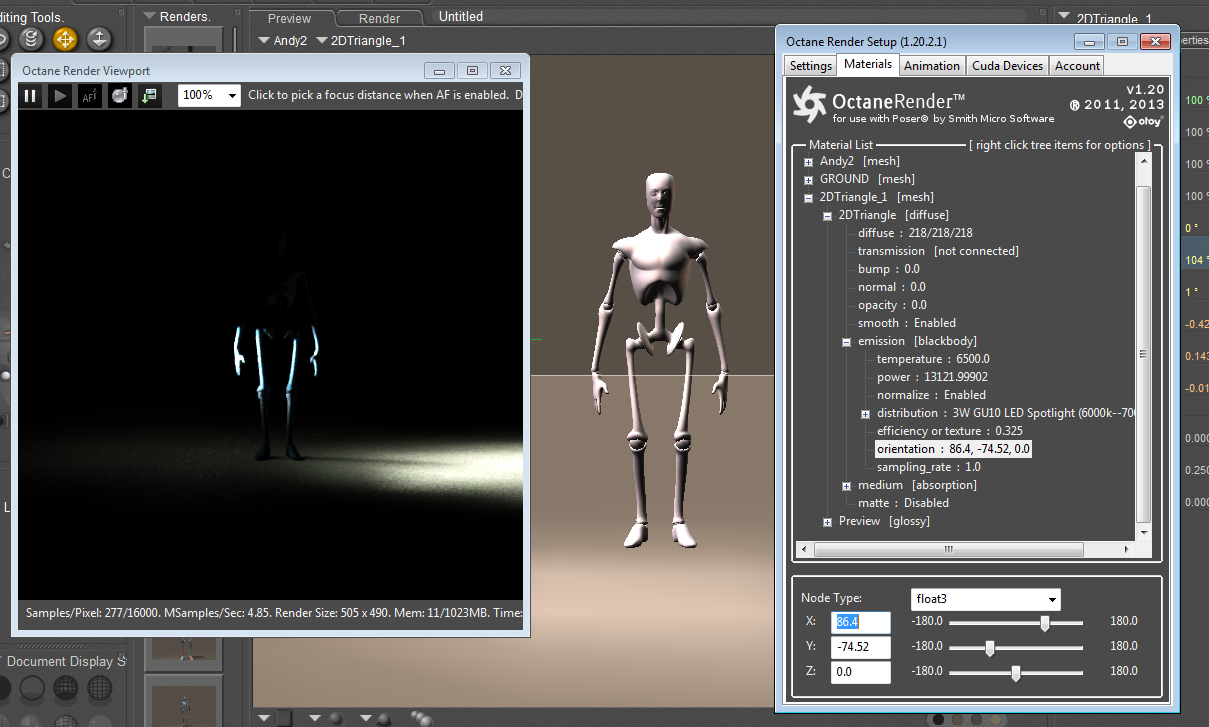Click the Y value field showing -74.52
Image resolution: width=1209 pixels, height=727 pixels.
point(861,647)
